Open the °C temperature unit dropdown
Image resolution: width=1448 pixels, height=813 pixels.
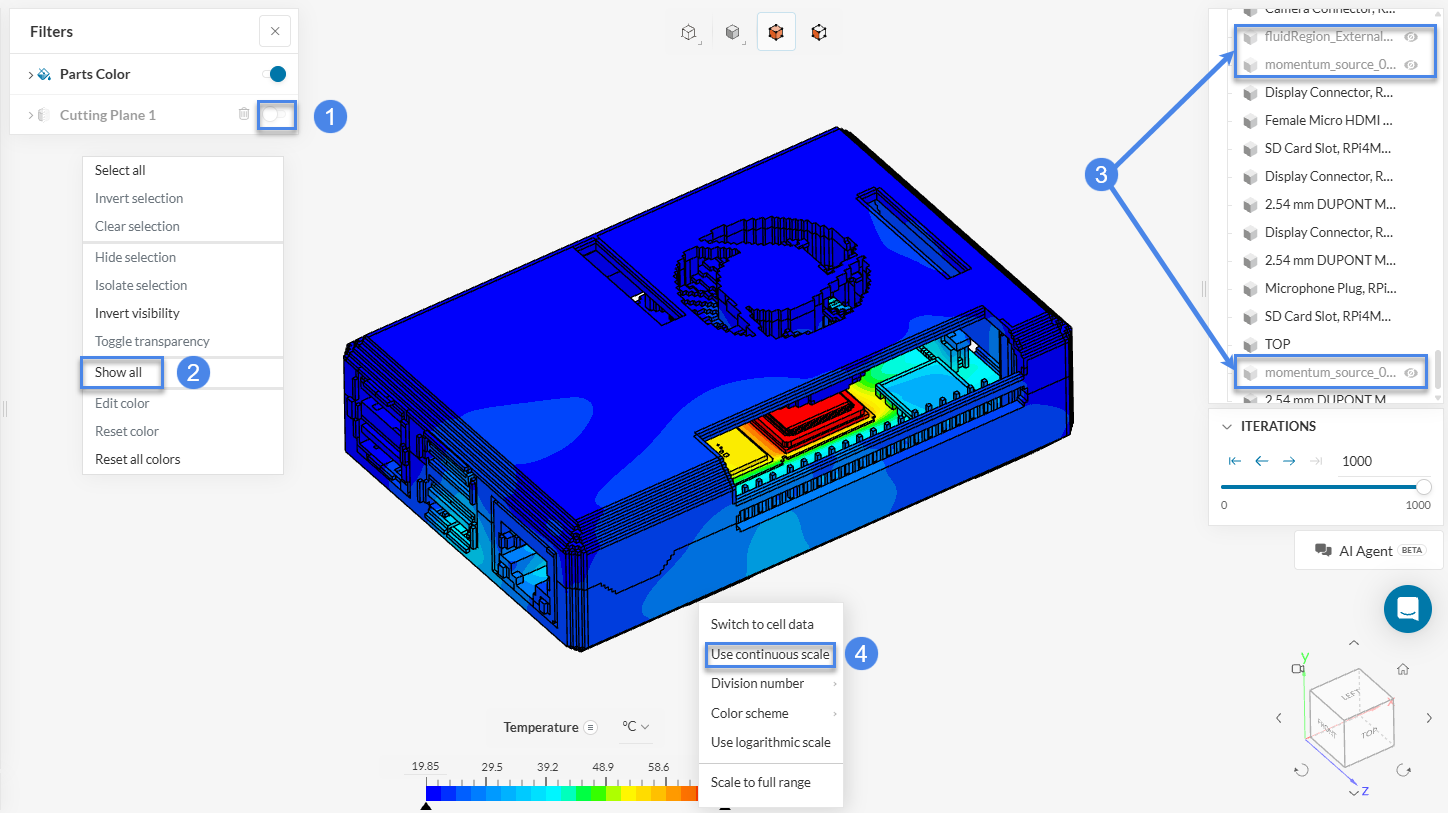click(636, 727)
